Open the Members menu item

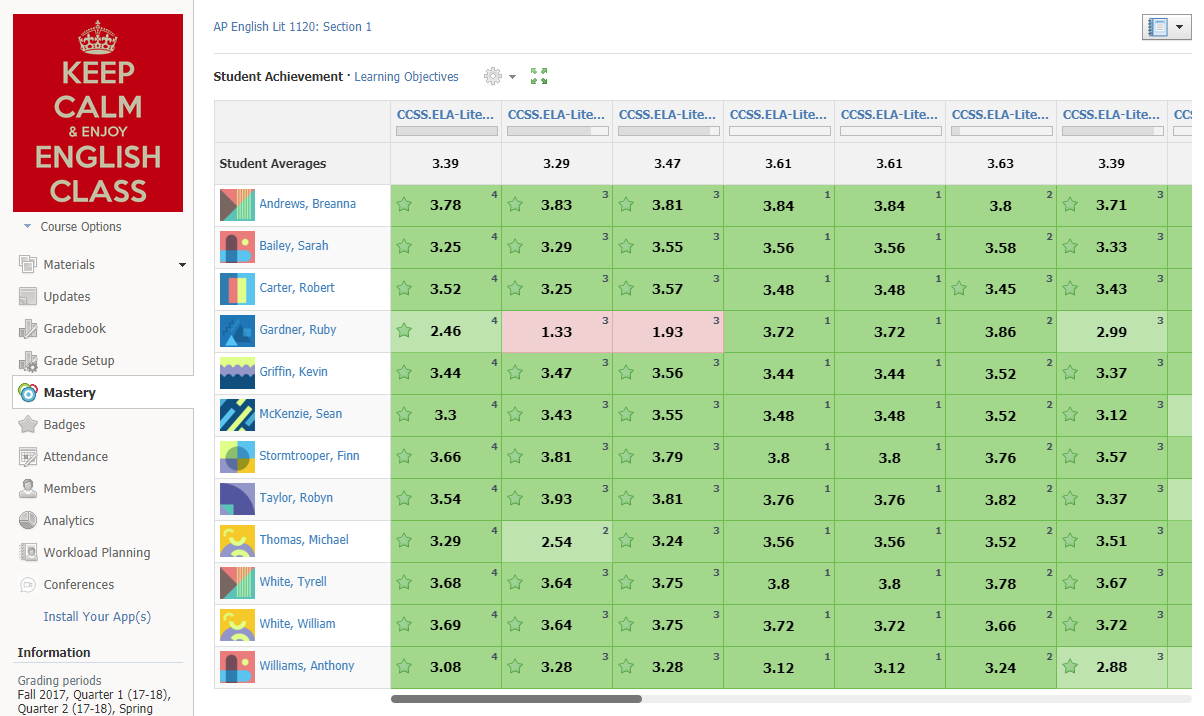(69, 489)
